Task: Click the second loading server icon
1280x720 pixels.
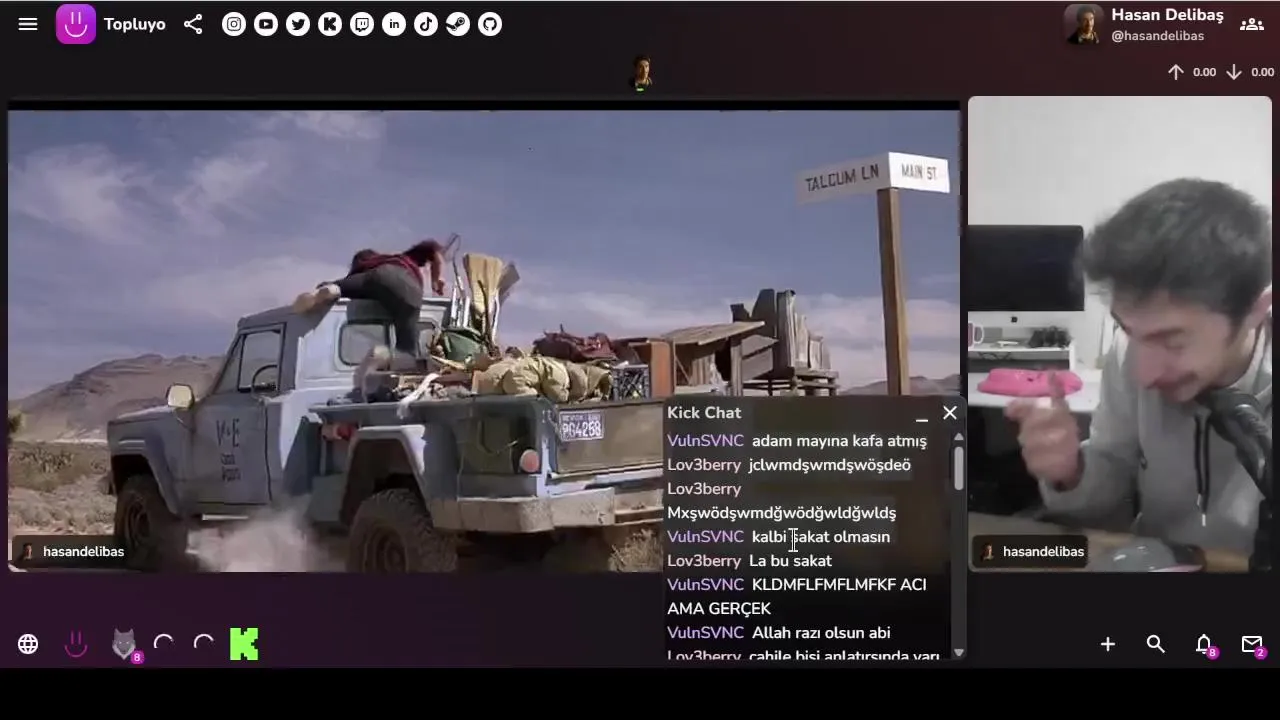Action: click(x=204, y=644)
